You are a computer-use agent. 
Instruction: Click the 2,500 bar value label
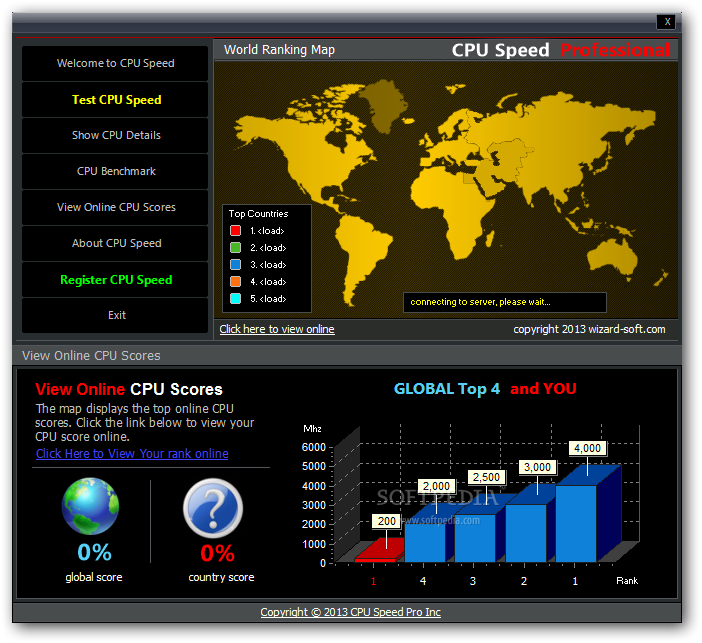coord(486,477)
